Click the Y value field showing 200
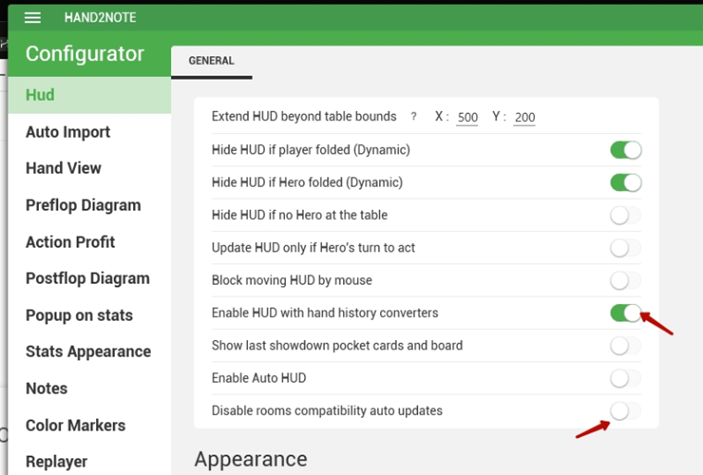This screenshot has height=475, width=703. 525,118
